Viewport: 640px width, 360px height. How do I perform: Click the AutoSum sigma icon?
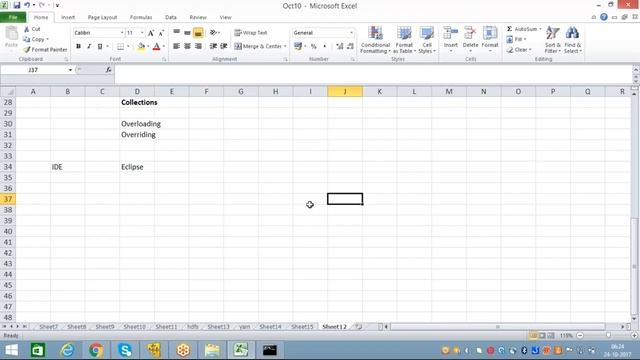(x=509, y=29)
